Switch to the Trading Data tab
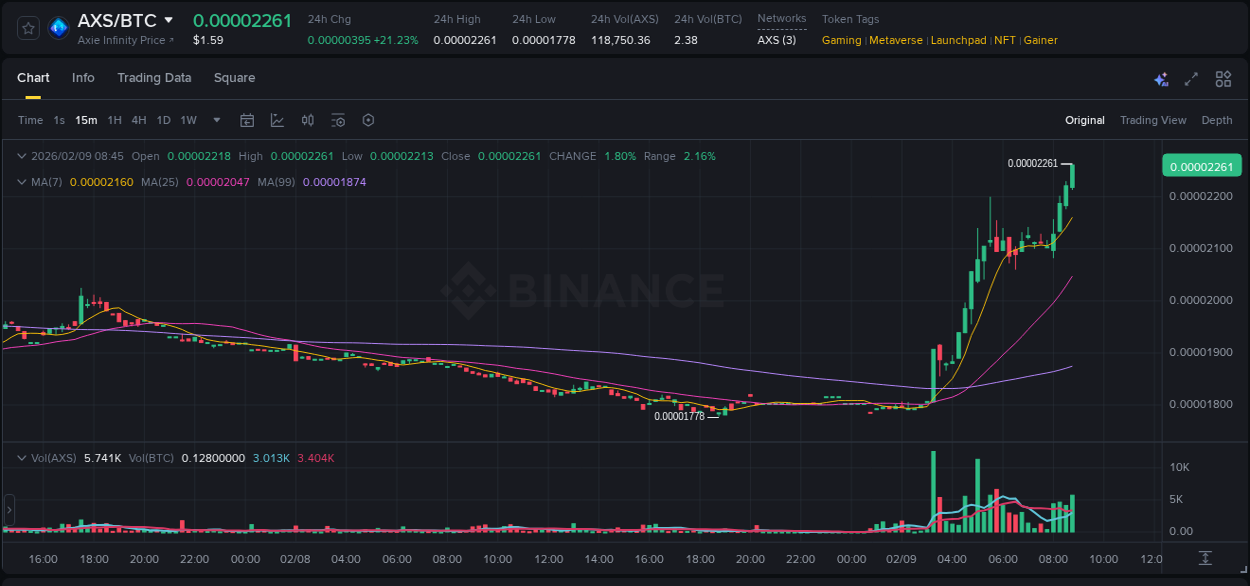1250x586 pixels. (154, 78)
